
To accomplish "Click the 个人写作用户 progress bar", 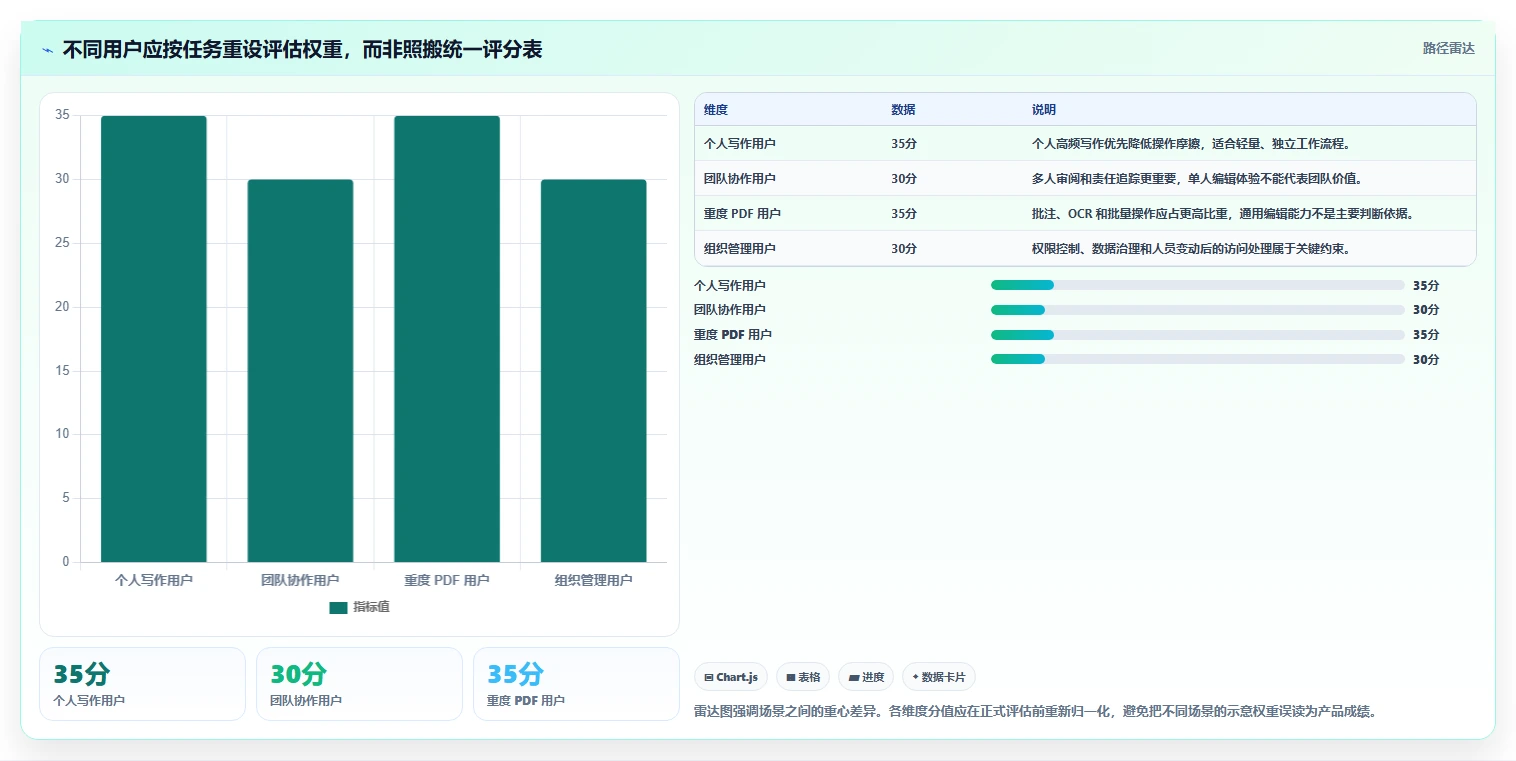I will [1198, 285].
